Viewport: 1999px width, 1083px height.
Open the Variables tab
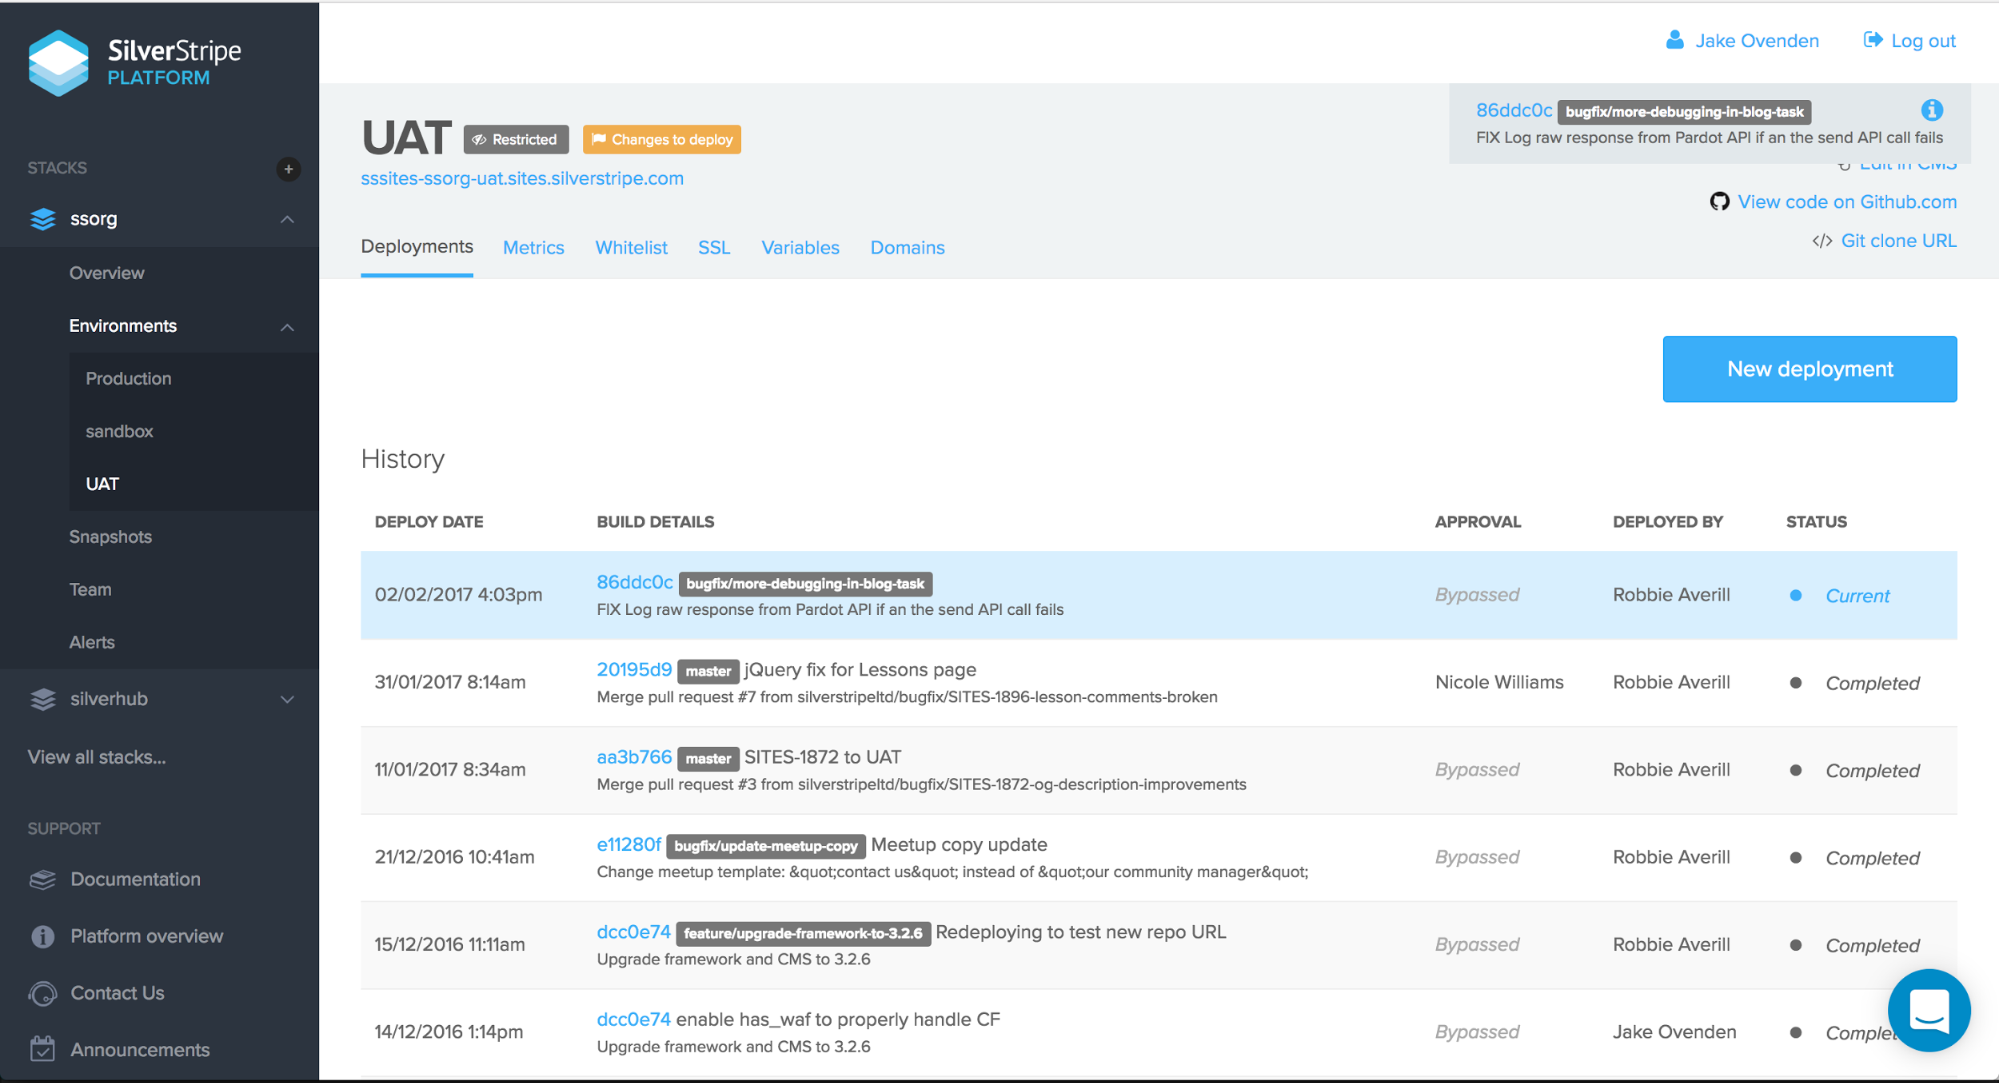[799, 247]
